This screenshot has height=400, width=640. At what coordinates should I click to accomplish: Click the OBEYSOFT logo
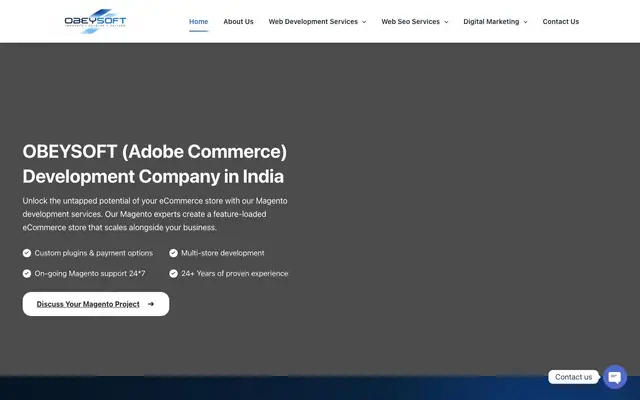click(x=96, y=21)
